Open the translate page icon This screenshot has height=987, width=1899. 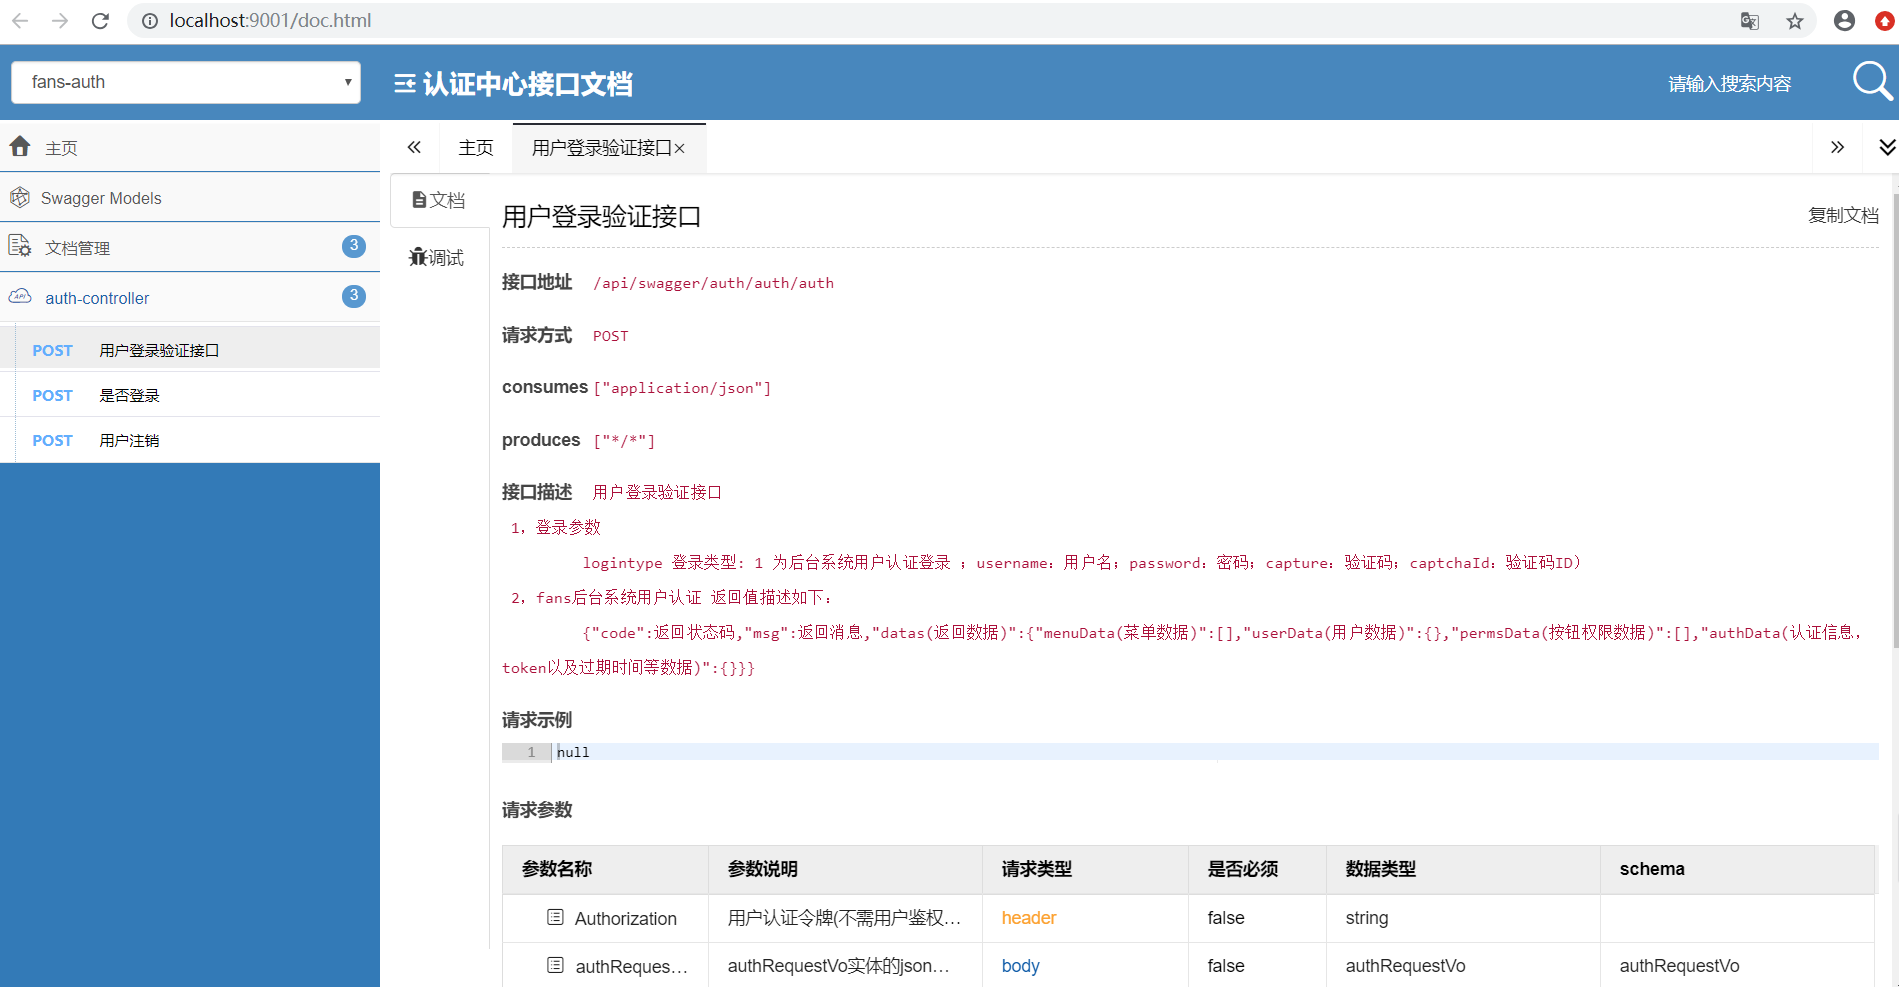(x=1749, y=21)
